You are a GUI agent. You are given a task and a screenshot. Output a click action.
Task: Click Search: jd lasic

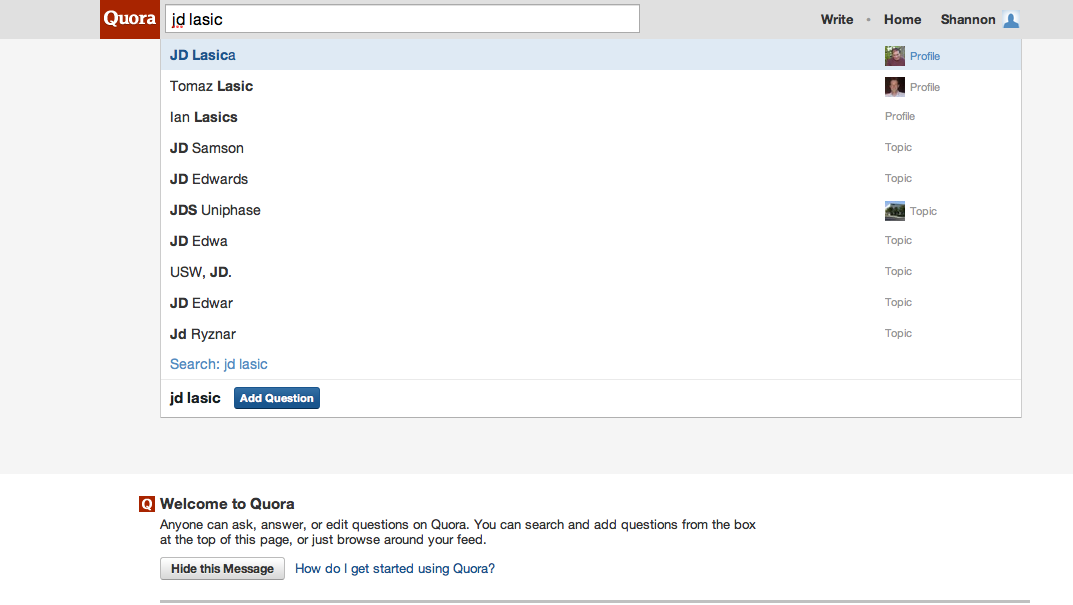(218, 364)
